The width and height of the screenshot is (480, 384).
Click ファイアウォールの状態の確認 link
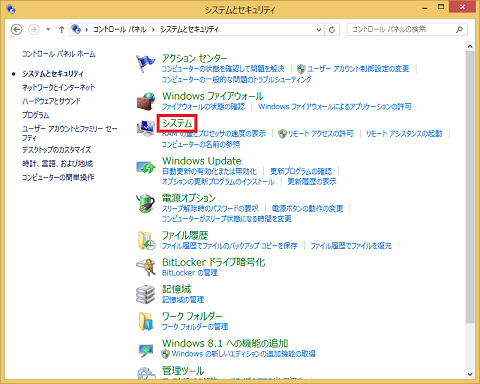pos(203,106)
